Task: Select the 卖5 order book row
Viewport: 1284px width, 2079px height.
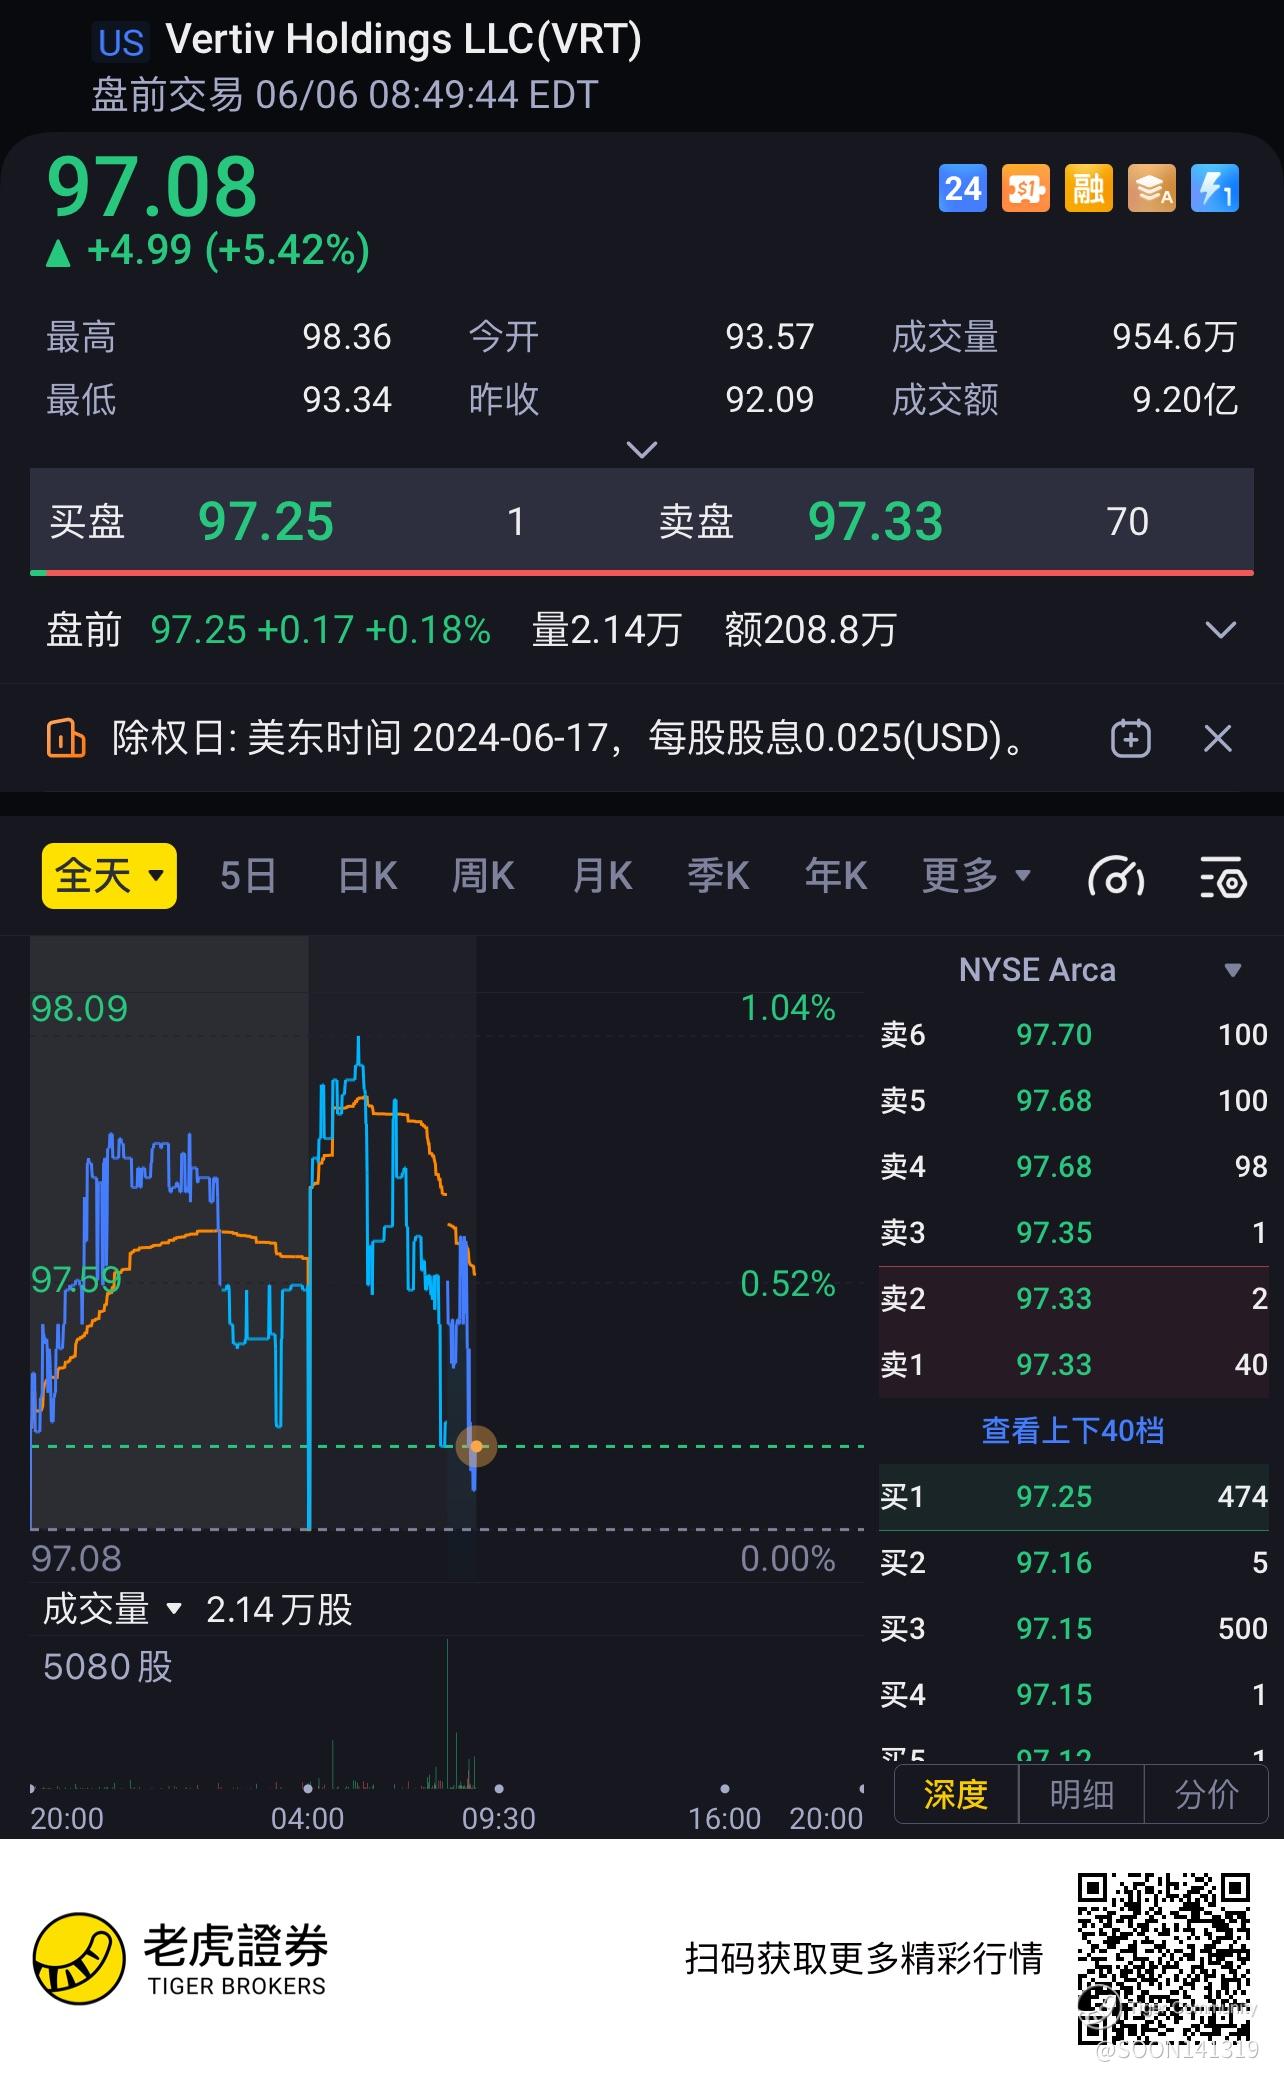Action: (x=1073, y=1100)
